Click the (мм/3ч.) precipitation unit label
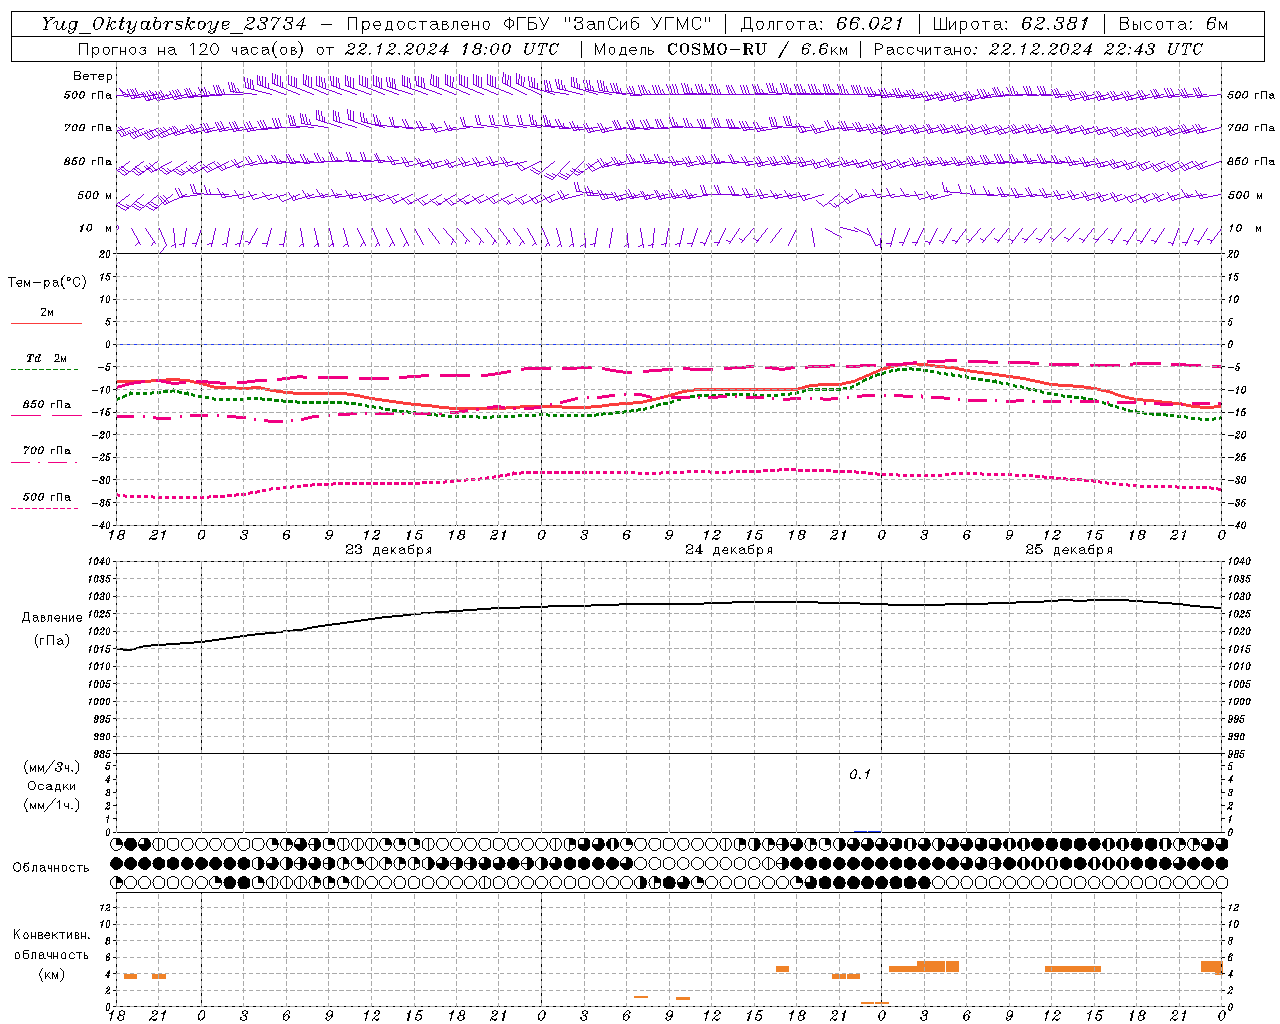The image size is (1280, 1024). (52, 767)
